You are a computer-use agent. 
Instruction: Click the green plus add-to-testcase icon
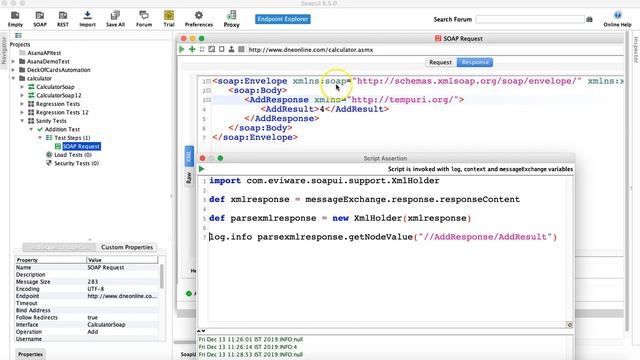pyautogui.click(x=192, y=49)
